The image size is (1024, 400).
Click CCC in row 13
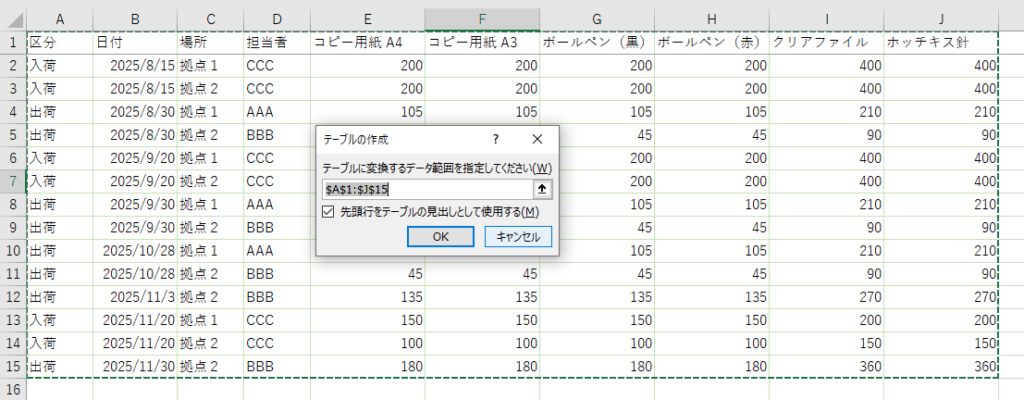[x=277, y=320]
